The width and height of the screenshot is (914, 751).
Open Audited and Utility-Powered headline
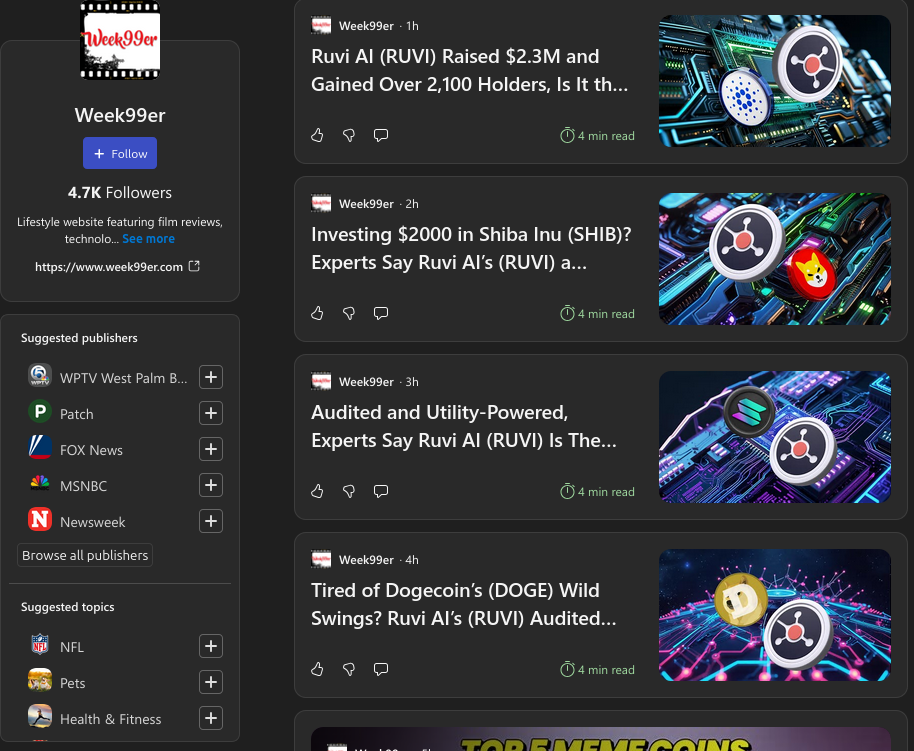point(464,426)
